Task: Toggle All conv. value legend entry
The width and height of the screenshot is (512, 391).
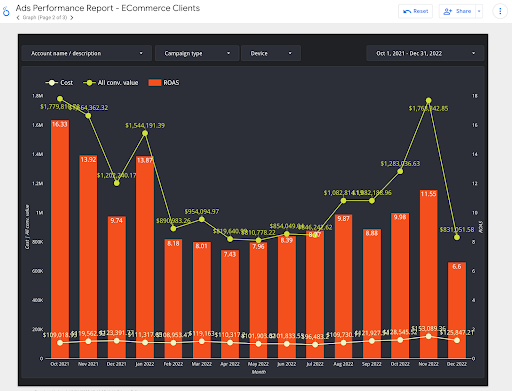Action: [111, 83]
